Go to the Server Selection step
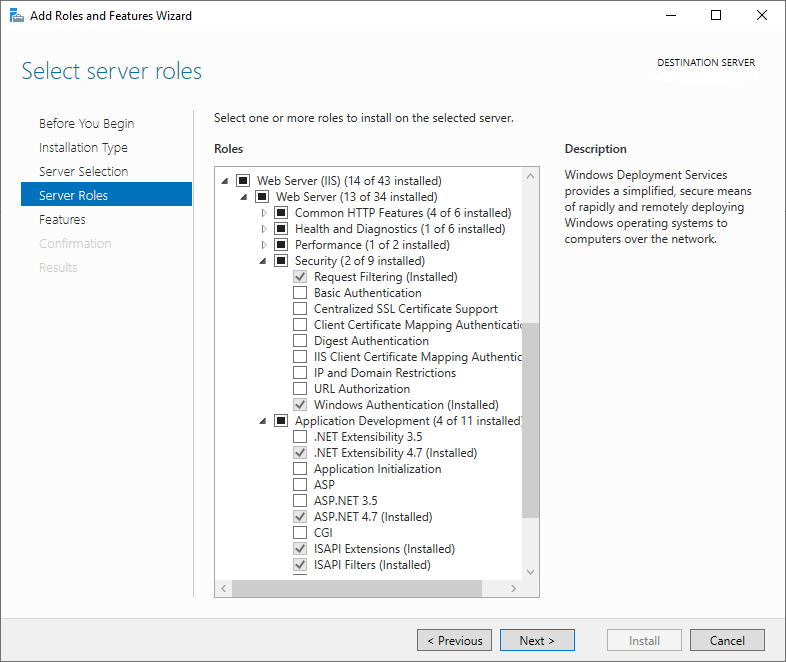786x662 pixels. click(84, 171)
